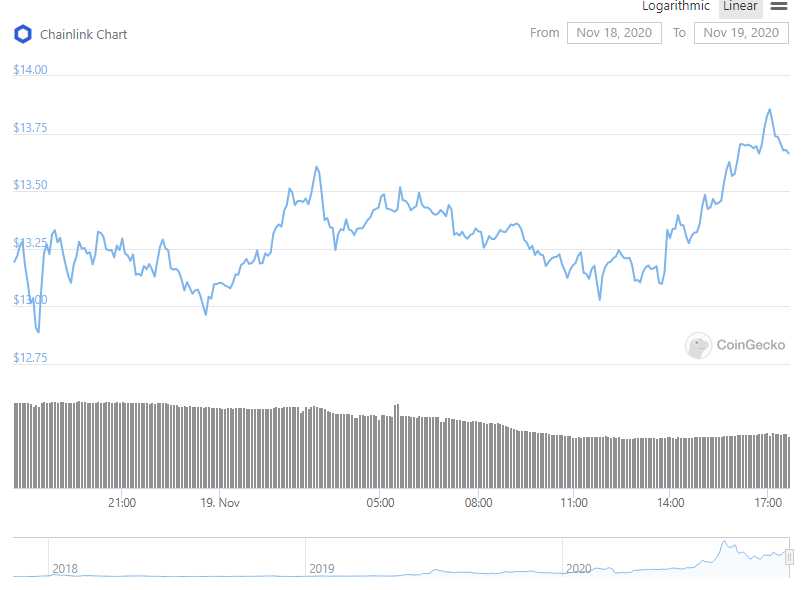Click the 2018 label in the navigator
This screenshot has width=804, height=590.
coord(65,568)
